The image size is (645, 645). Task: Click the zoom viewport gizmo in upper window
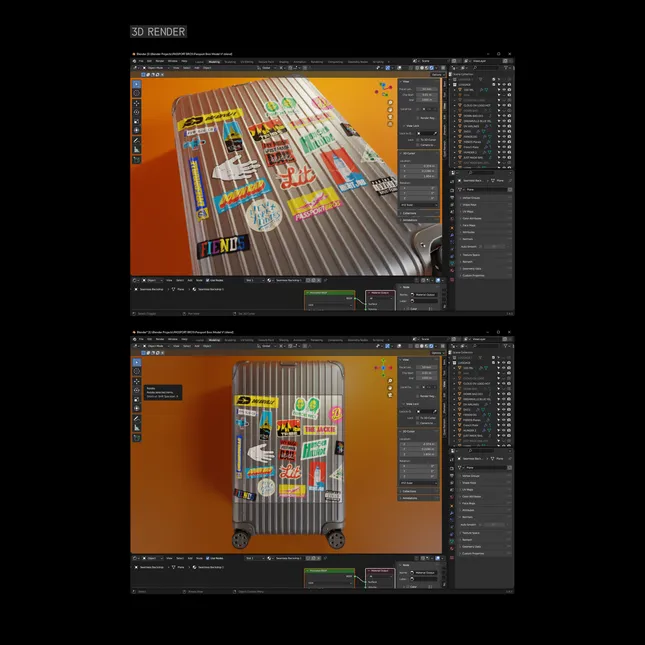pos(390,102)
